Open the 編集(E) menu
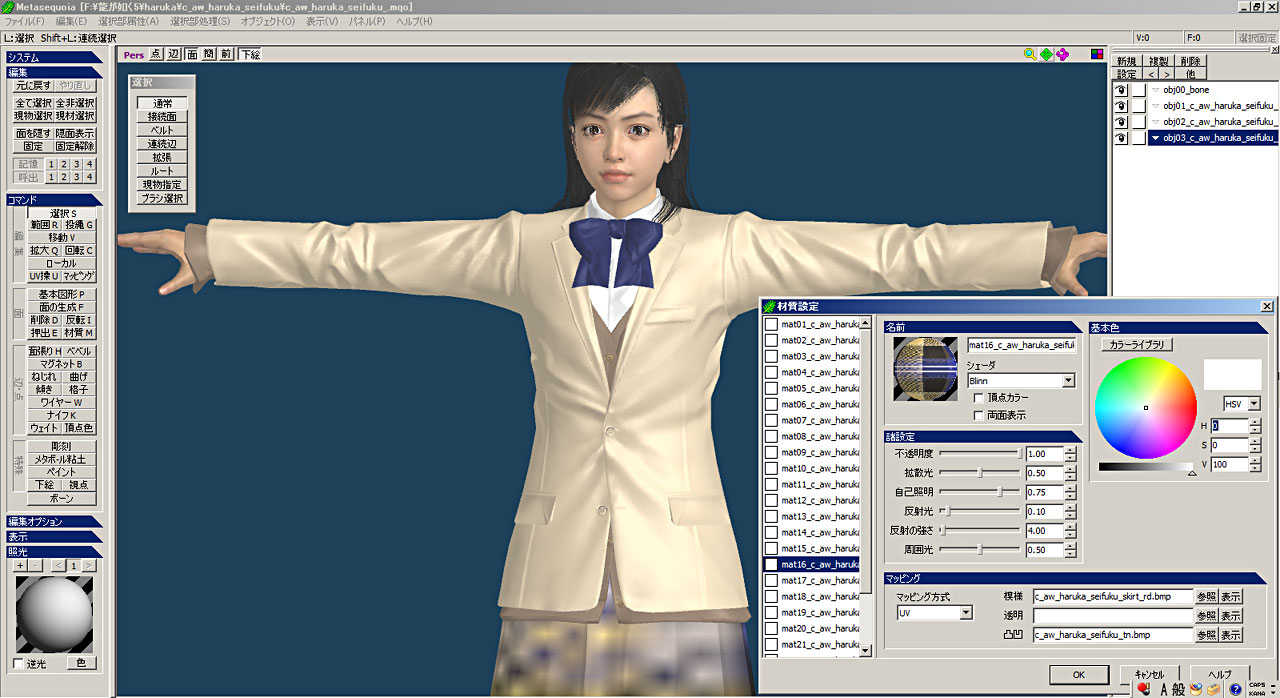The width and height of the screenshot is (1280, 698). pos(71,22)
